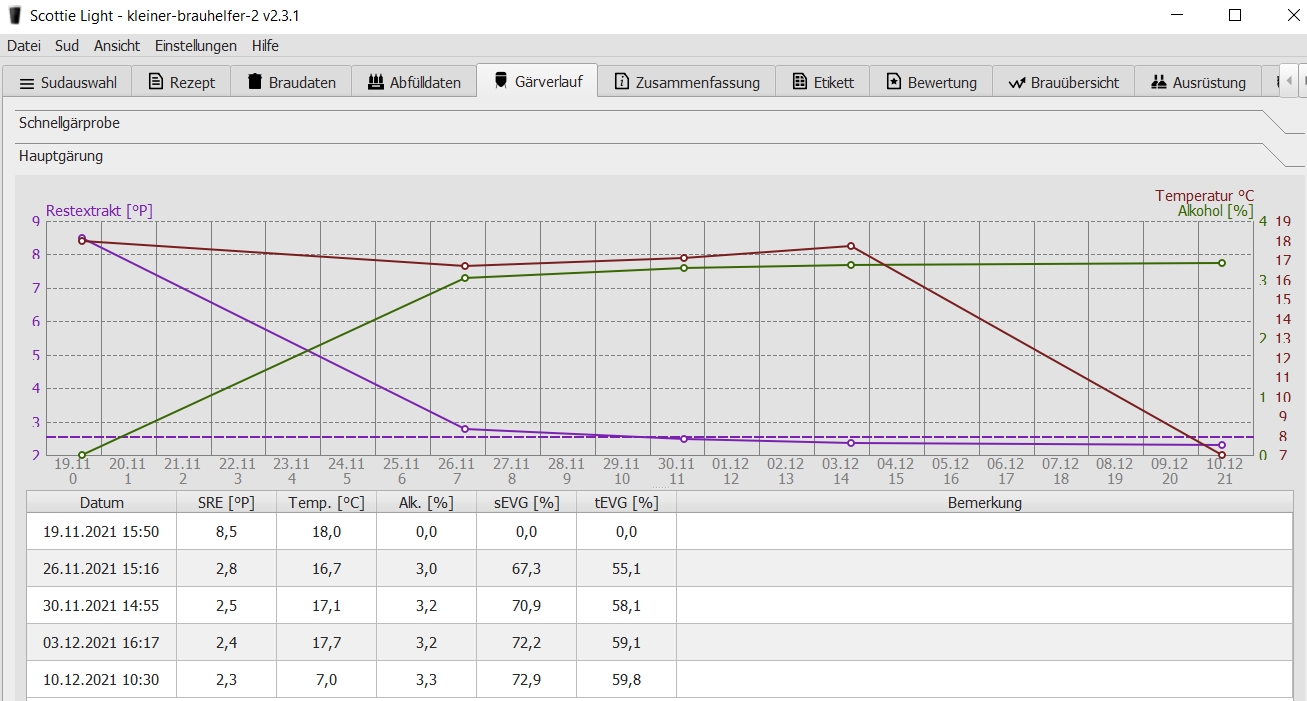Click the Zusammenfassung info icon
Viewport: 1307px width, 701px height.
[622, 82]
